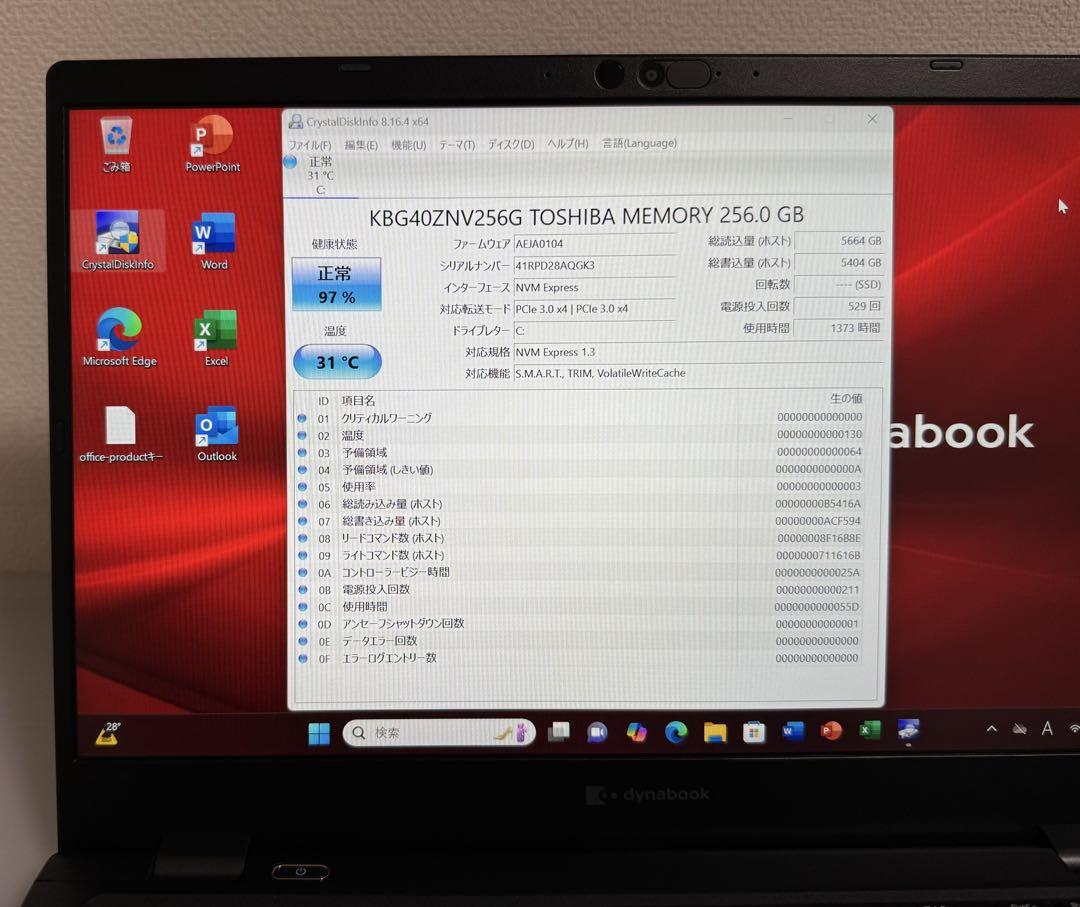Select the 0C 使用時間 attribute row

click(x=580, y=607)
